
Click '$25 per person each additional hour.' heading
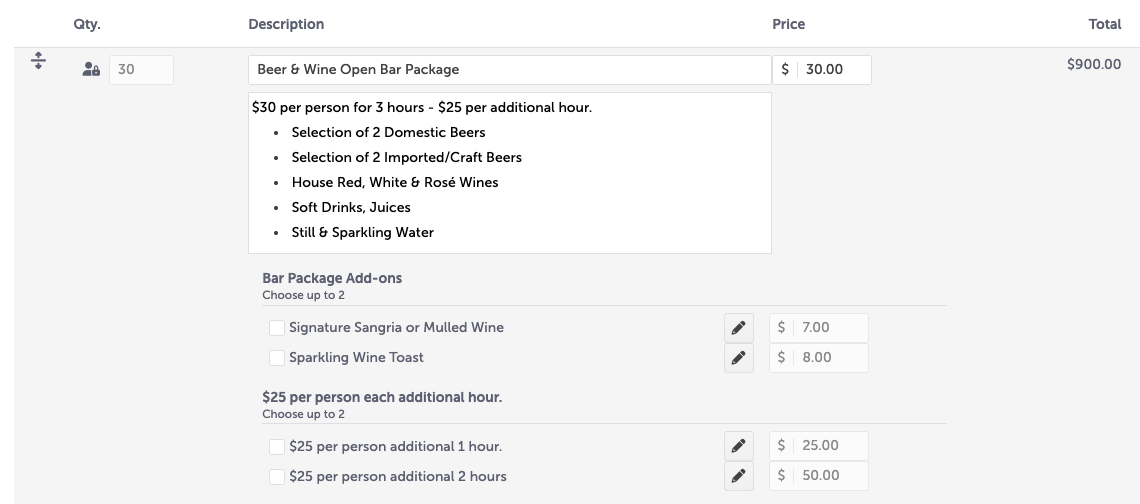pos(382,398)
